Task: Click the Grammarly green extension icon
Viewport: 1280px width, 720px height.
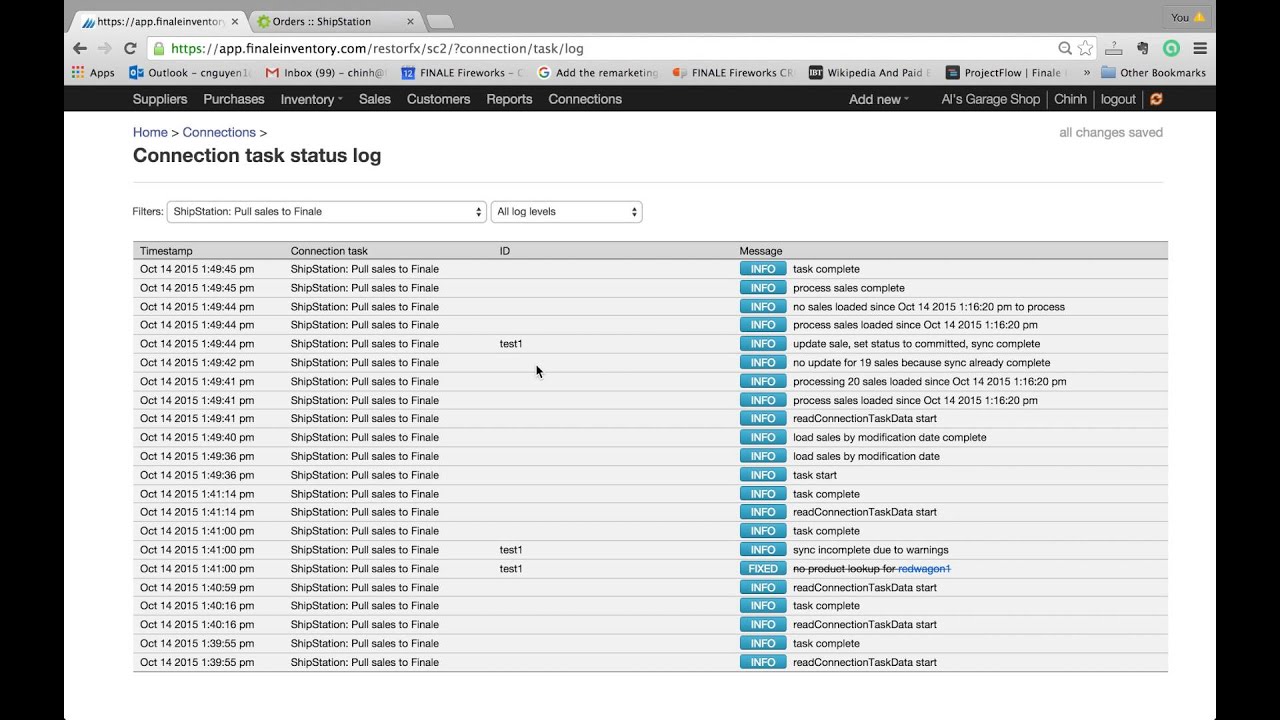Action: [1171, 48]
